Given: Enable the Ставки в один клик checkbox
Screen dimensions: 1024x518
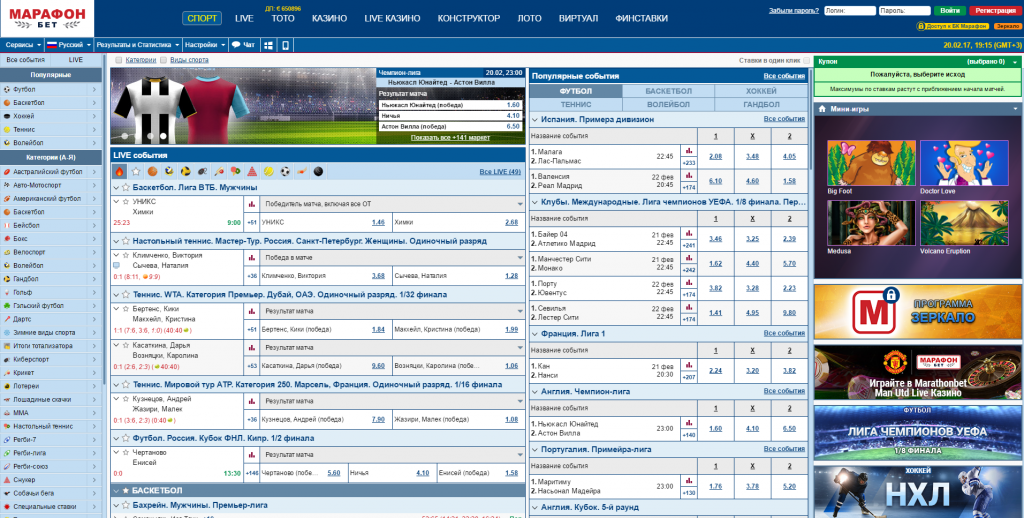Looking at the screenshot, I should click(807, 60).
